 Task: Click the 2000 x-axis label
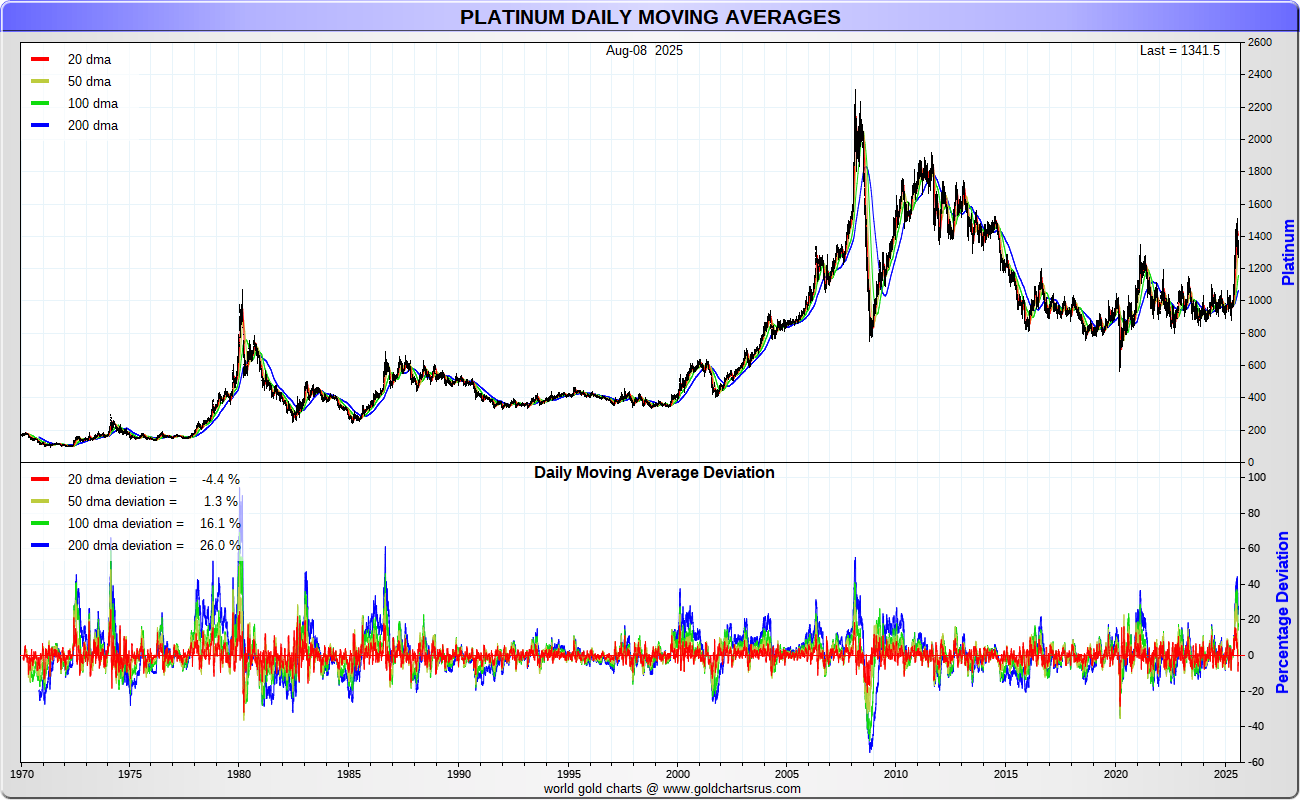coord(678,773)
